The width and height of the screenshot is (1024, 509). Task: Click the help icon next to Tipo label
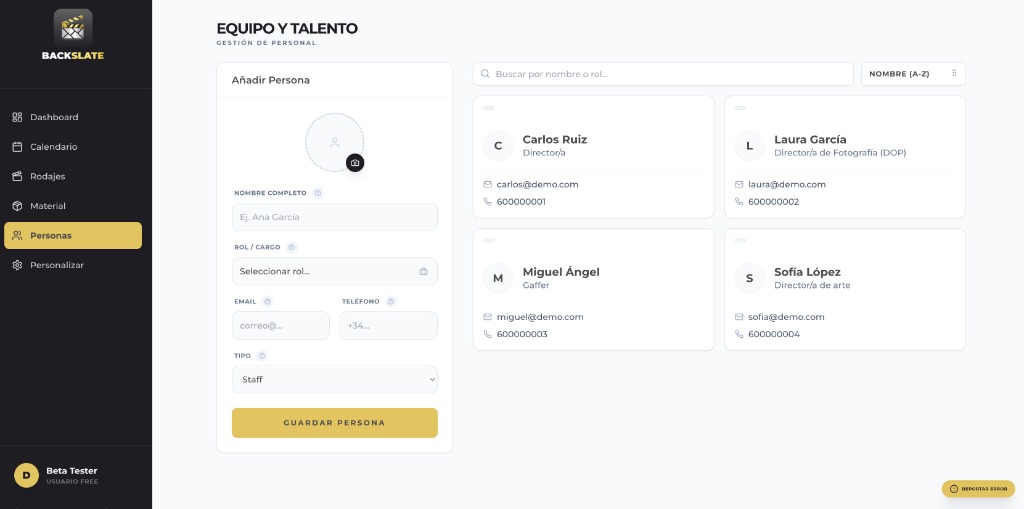(x=262, y=355)
